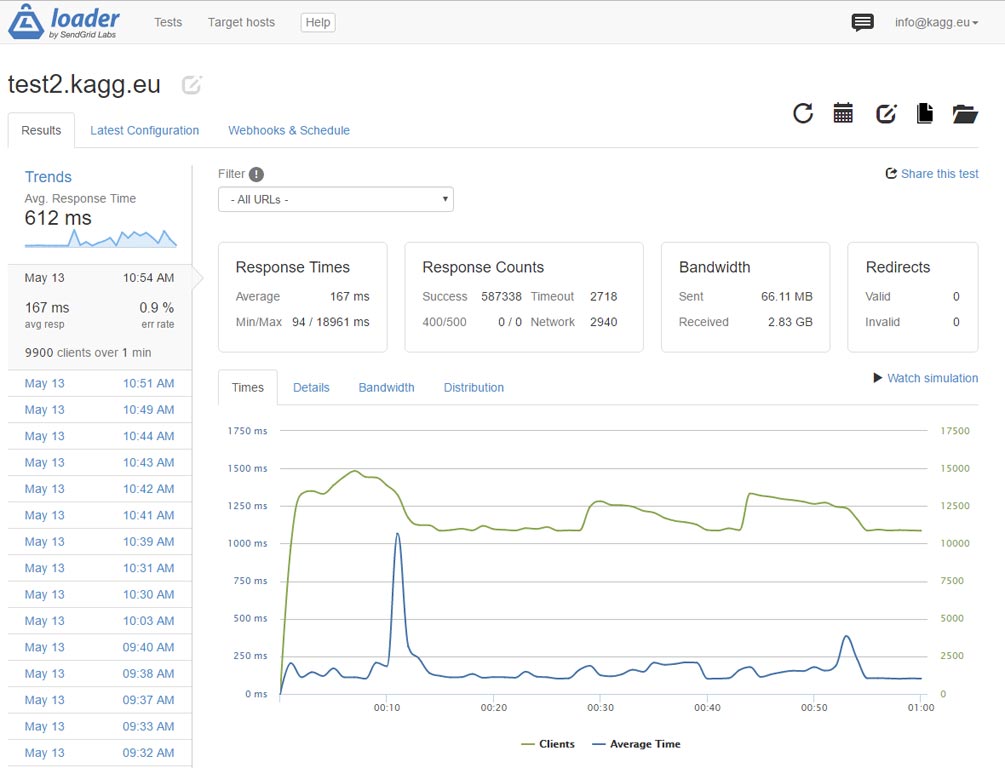Expand the info@kagg.eu account menu
The image size is (1005, 768).
click(x=936, y=22)
